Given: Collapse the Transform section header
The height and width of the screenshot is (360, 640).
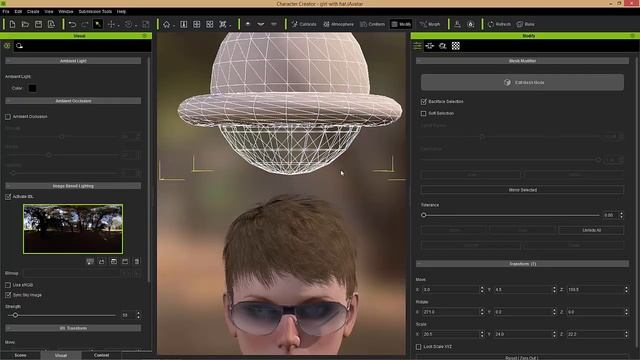Looking at the screenshot, I should tap(522, 264).
